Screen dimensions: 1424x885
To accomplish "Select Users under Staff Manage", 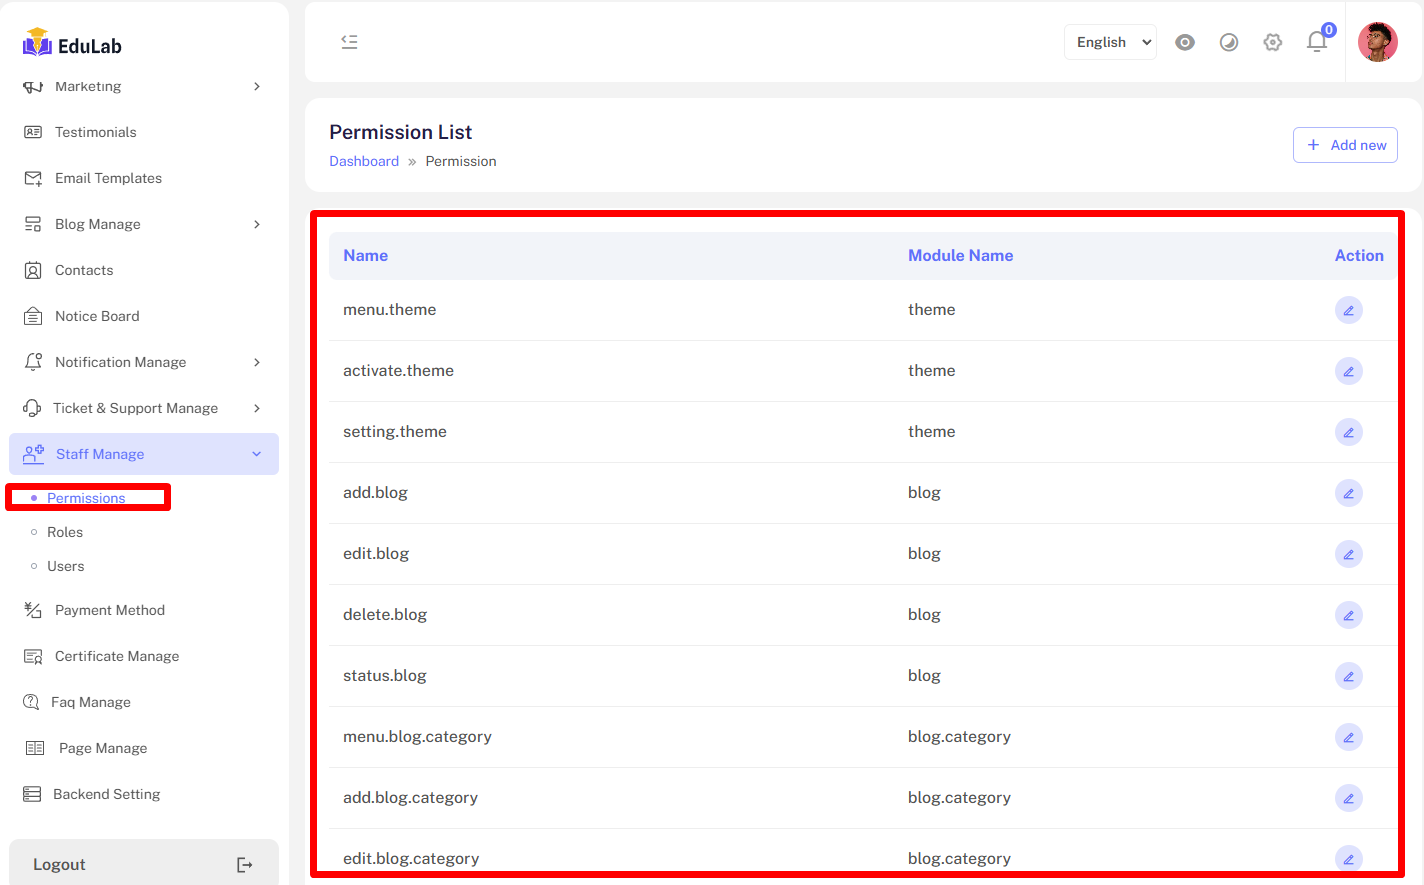I will click(66, 566).
